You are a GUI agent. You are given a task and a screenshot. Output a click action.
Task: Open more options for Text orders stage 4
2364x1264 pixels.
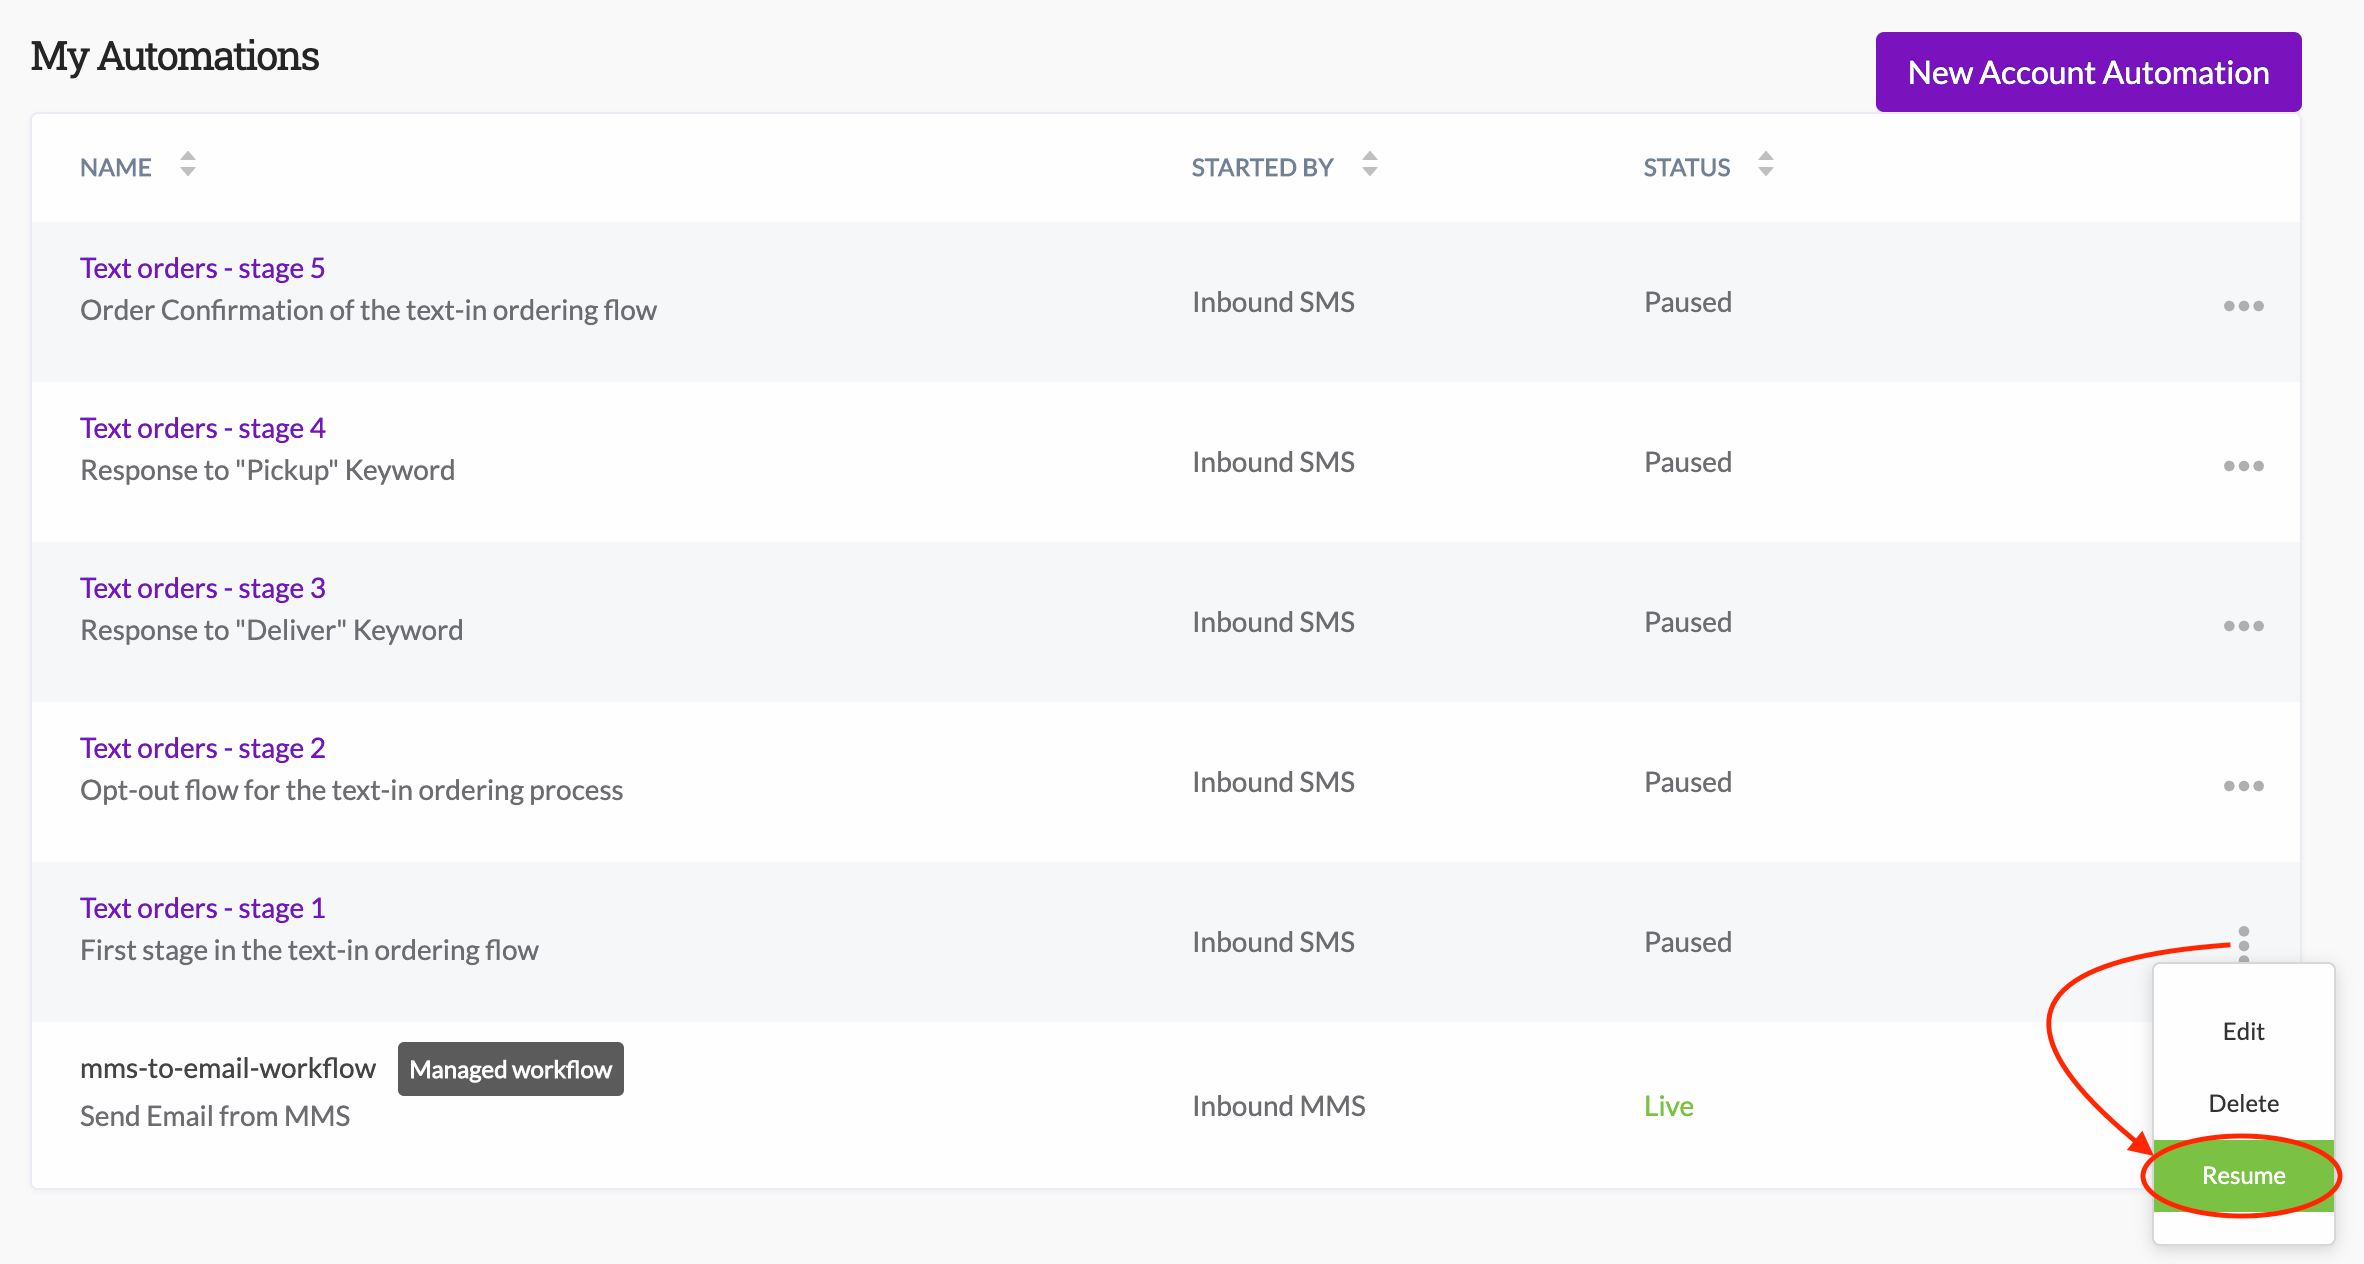click(x=2243, y=466)
